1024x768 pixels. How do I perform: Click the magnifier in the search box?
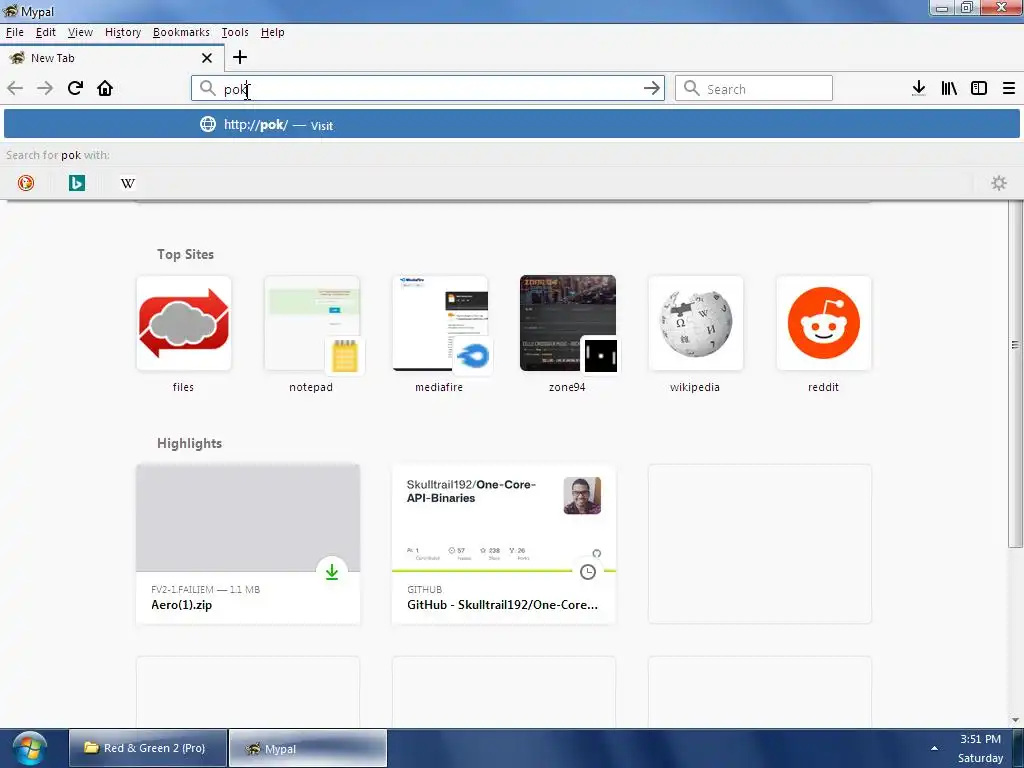pyautogui.click(x=692, y=88)
